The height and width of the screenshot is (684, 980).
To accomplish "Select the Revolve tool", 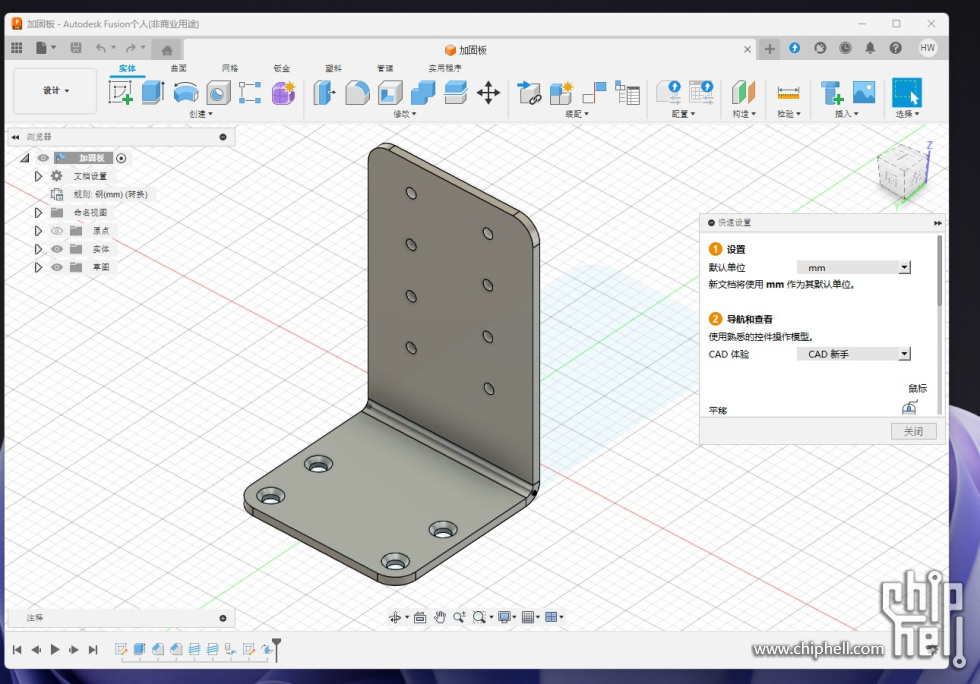I will 186,93.
